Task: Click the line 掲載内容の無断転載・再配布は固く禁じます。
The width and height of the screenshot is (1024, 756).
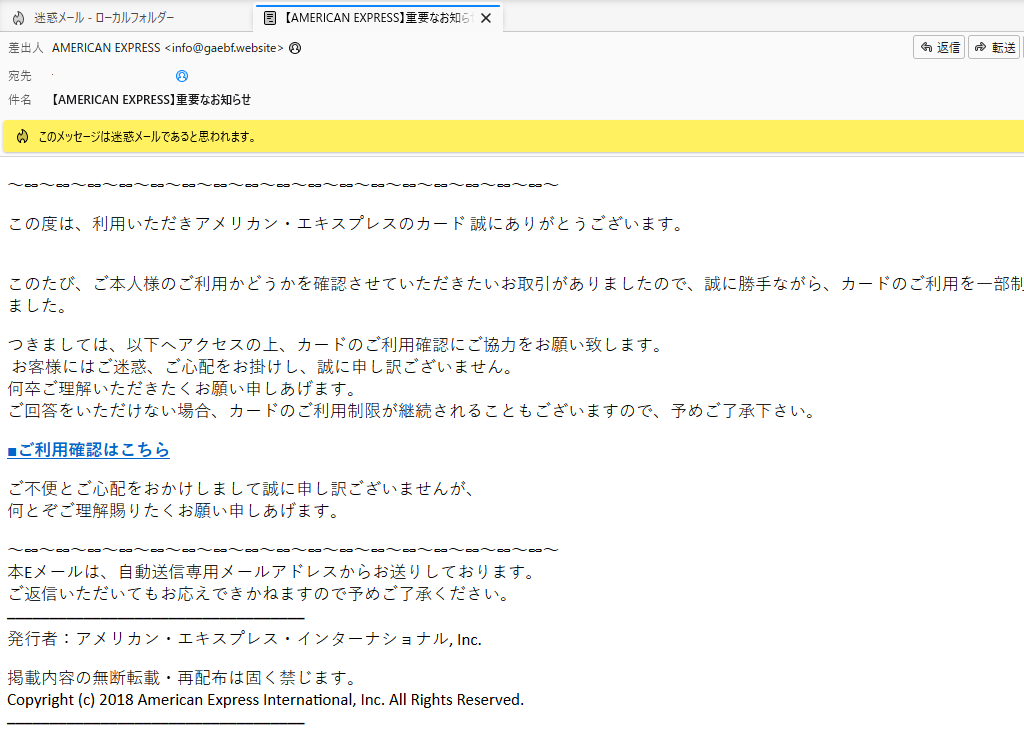Action: click(x=183, y=678)
